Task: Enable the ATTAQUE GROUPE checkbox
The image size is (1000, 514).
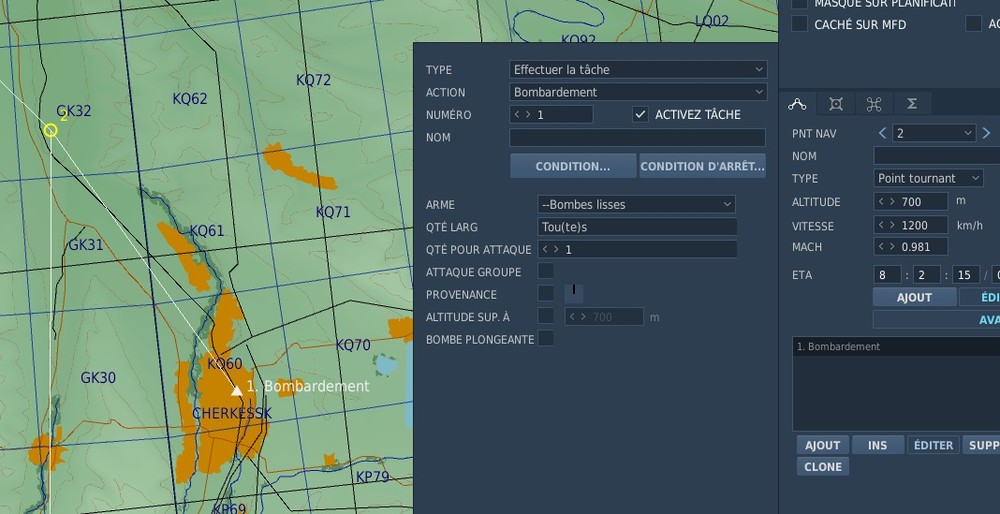Action: 546,271
